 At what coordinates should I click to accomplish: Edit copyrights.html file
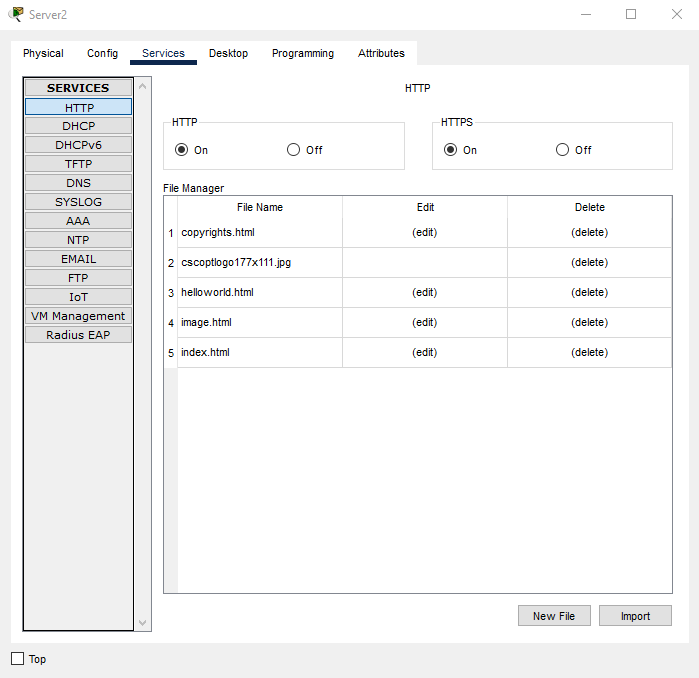click(424, 232)
